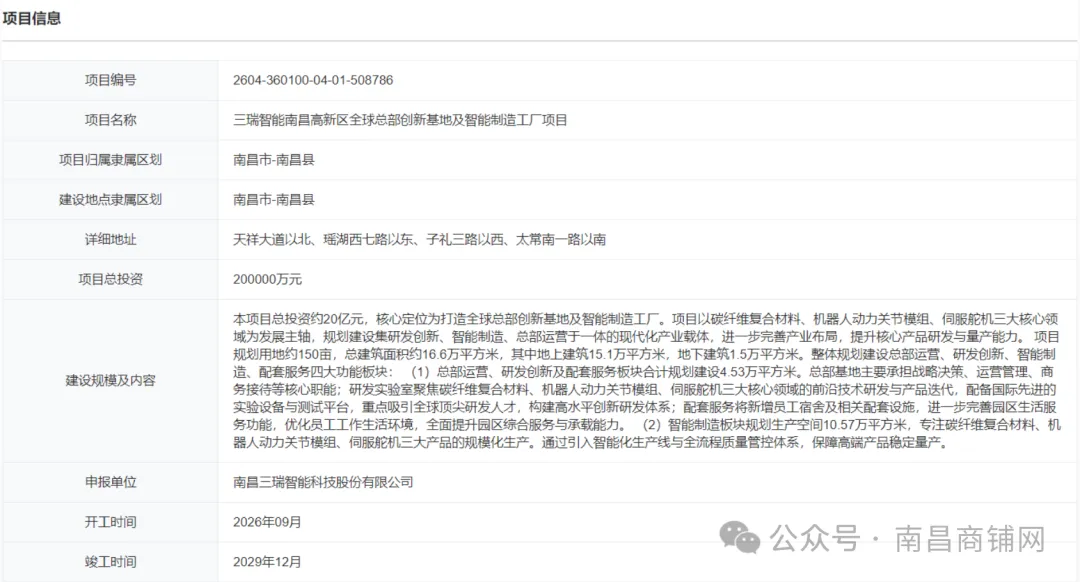
Task: Select completion date 2029年12月
Action: click(267, 562)
